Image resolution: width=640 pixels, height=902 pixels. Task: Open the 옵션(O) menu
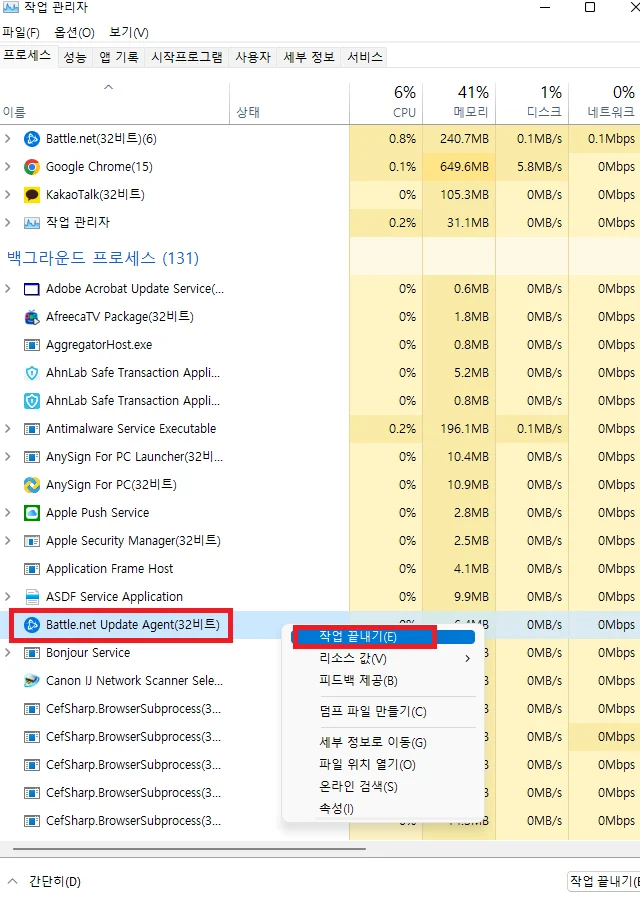click(x=74, y=33)
